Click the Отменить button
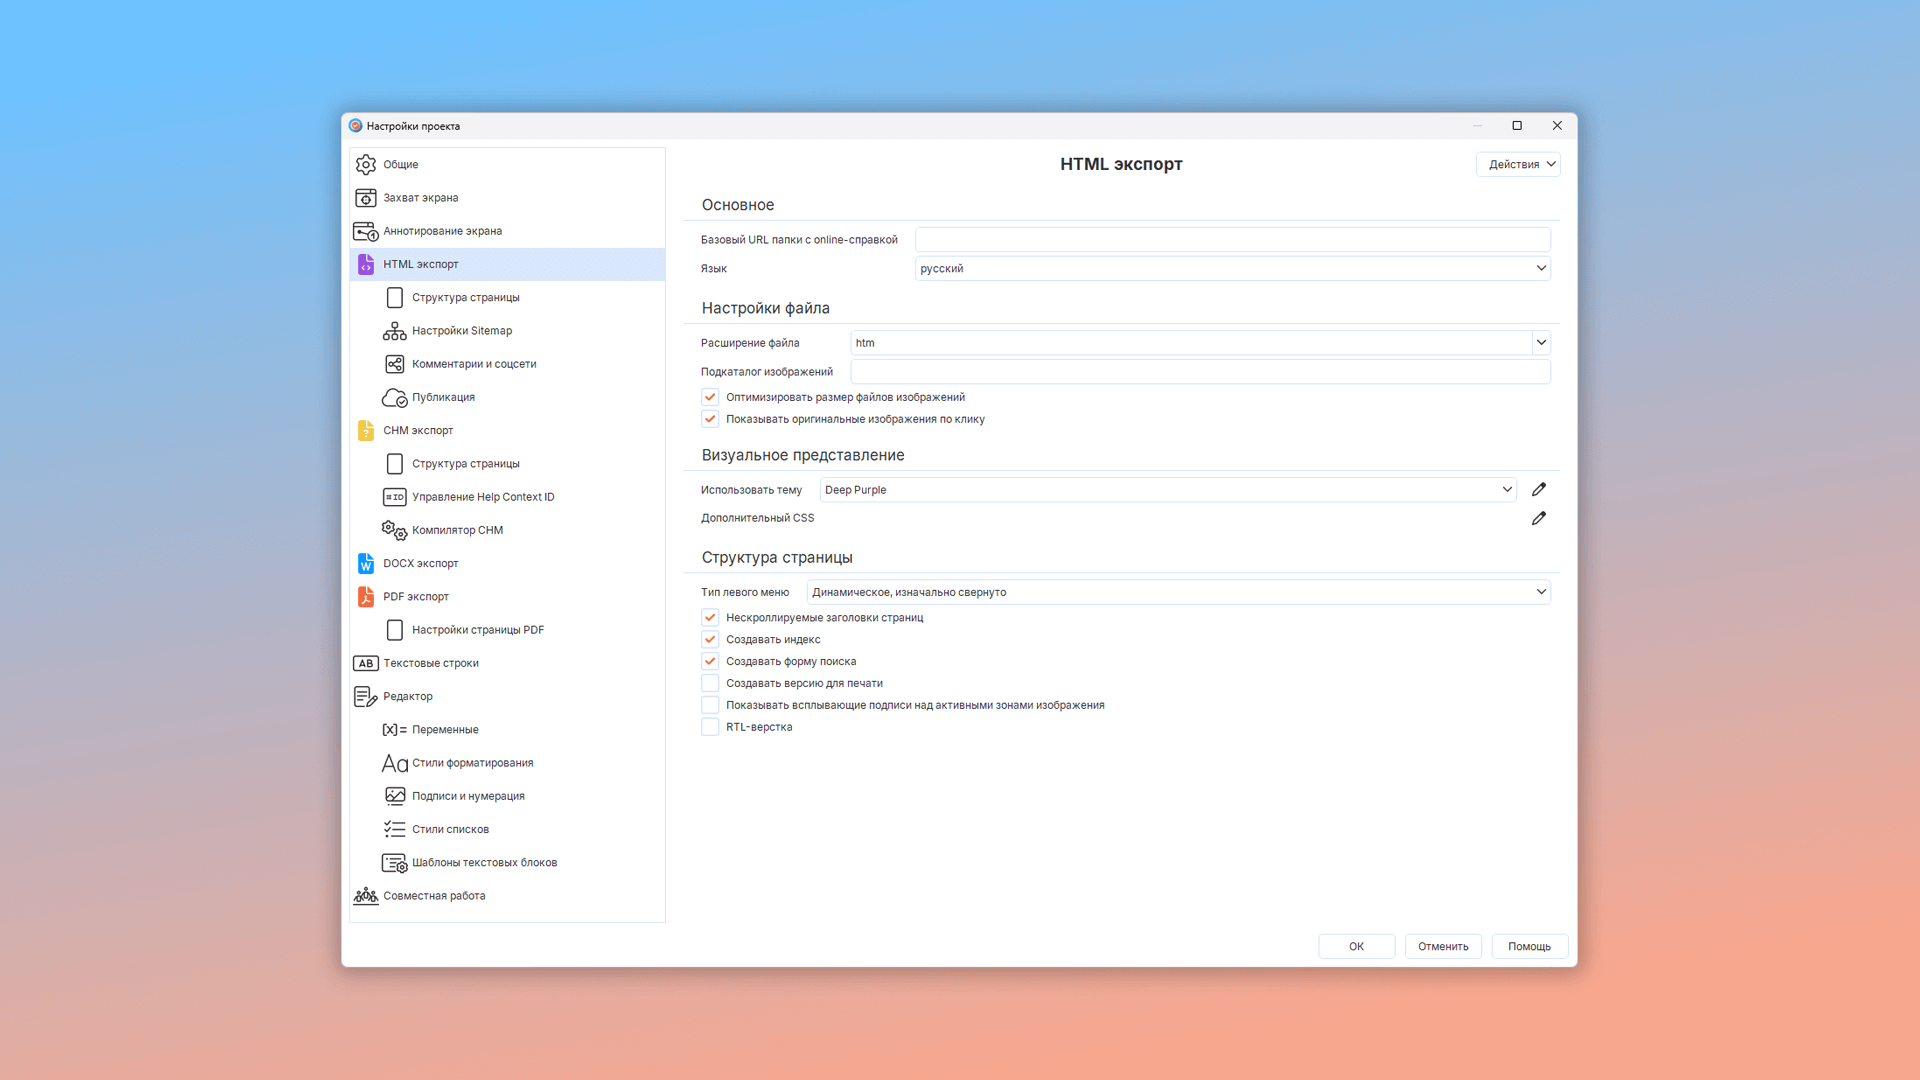The width and height of the screenshot is (1920, 1080). [1442, 946]
